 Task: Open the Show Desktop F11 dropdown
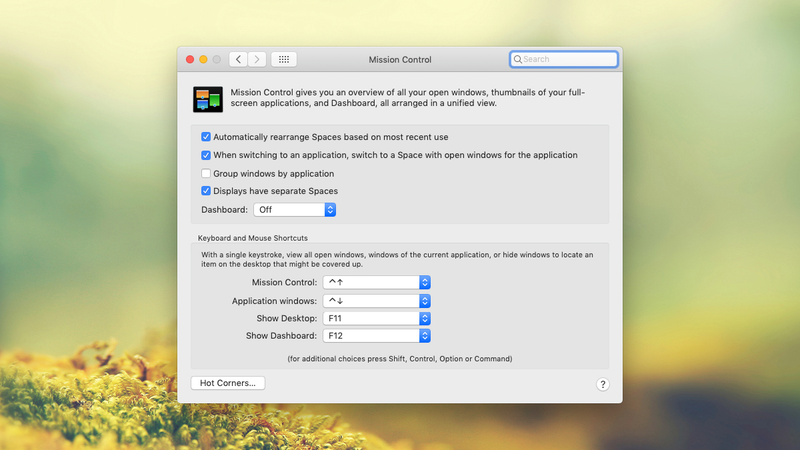(377, 318)
